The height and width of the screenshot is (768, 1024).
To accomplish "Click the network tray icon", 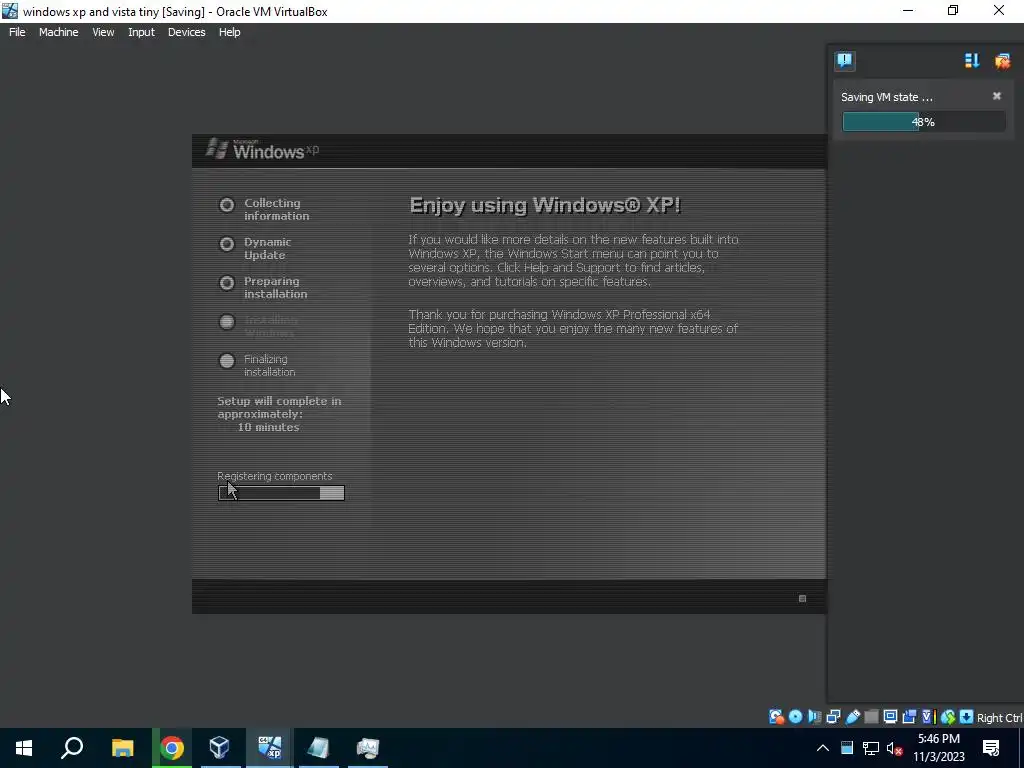I will click(x=871, y=748).
